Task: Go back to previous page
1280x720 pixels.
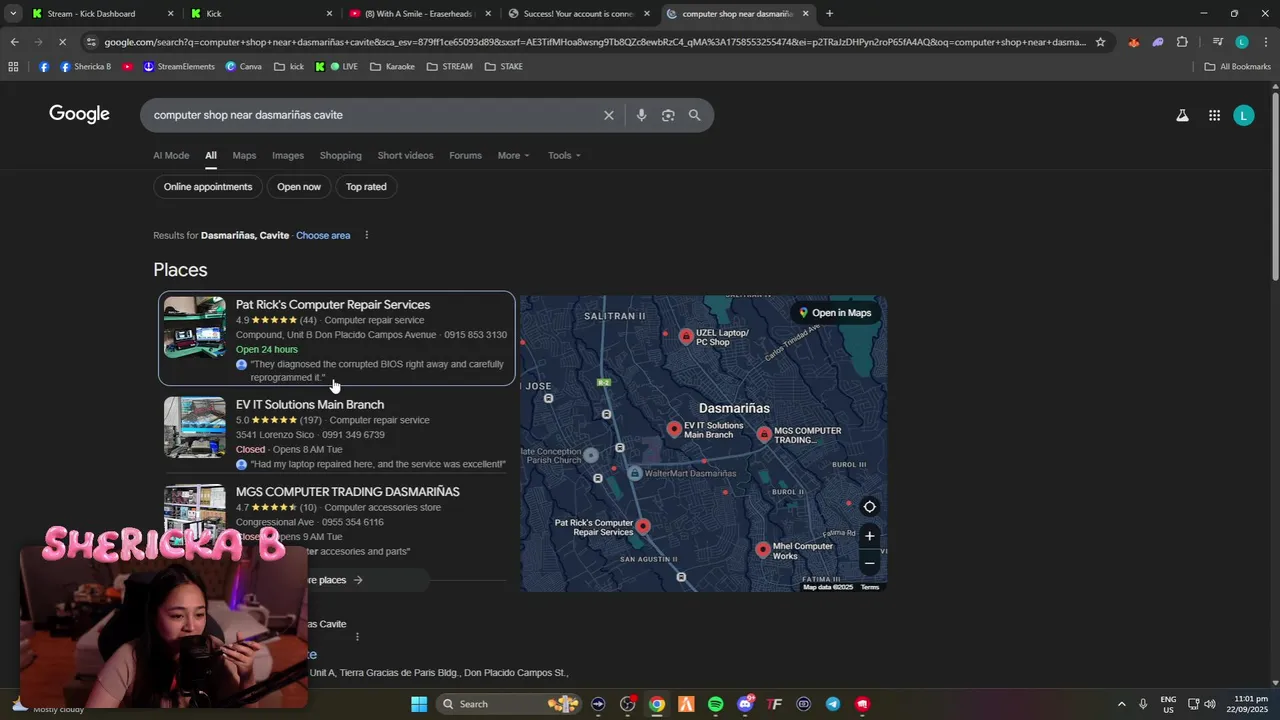Action: pos(14,42)
